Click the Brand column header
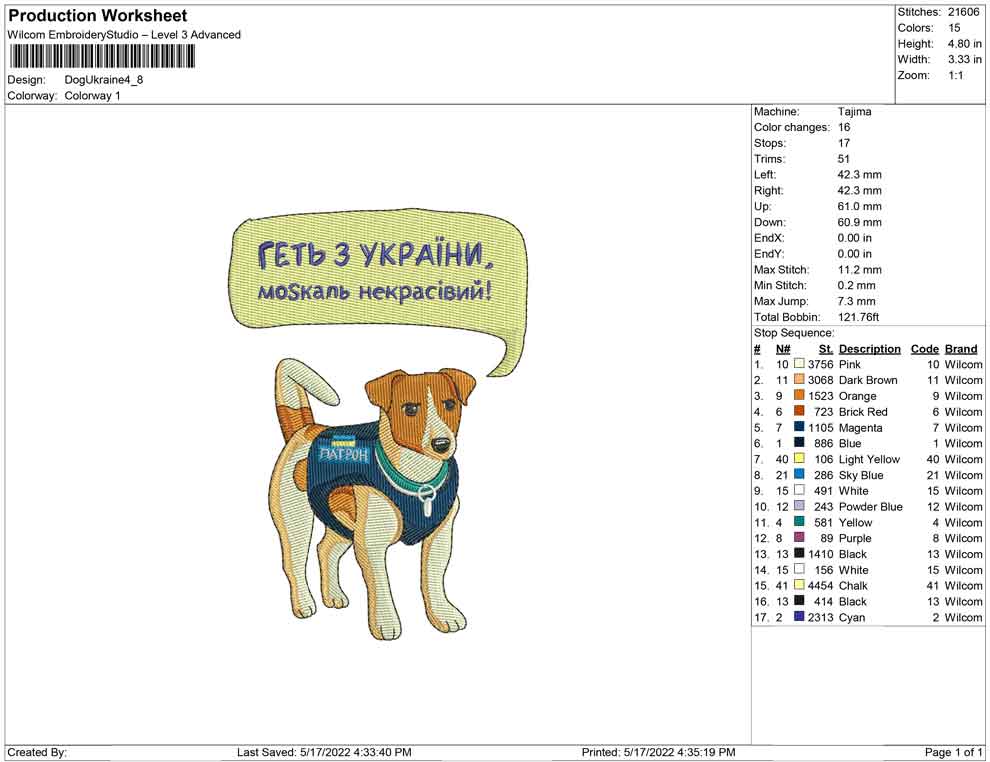This screenshot has height=762, width=990. (x=961, y=349)
